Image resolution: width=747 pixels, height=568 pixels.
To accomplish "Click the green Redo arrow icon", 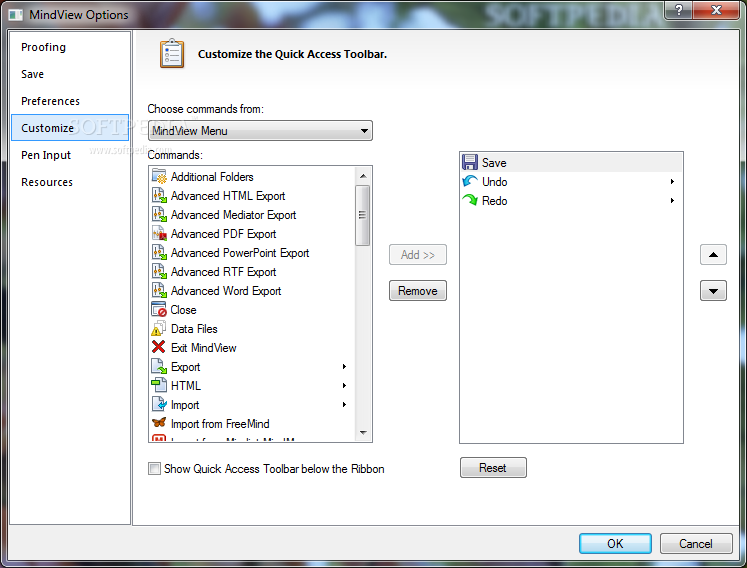I will [x=470, y=200].
